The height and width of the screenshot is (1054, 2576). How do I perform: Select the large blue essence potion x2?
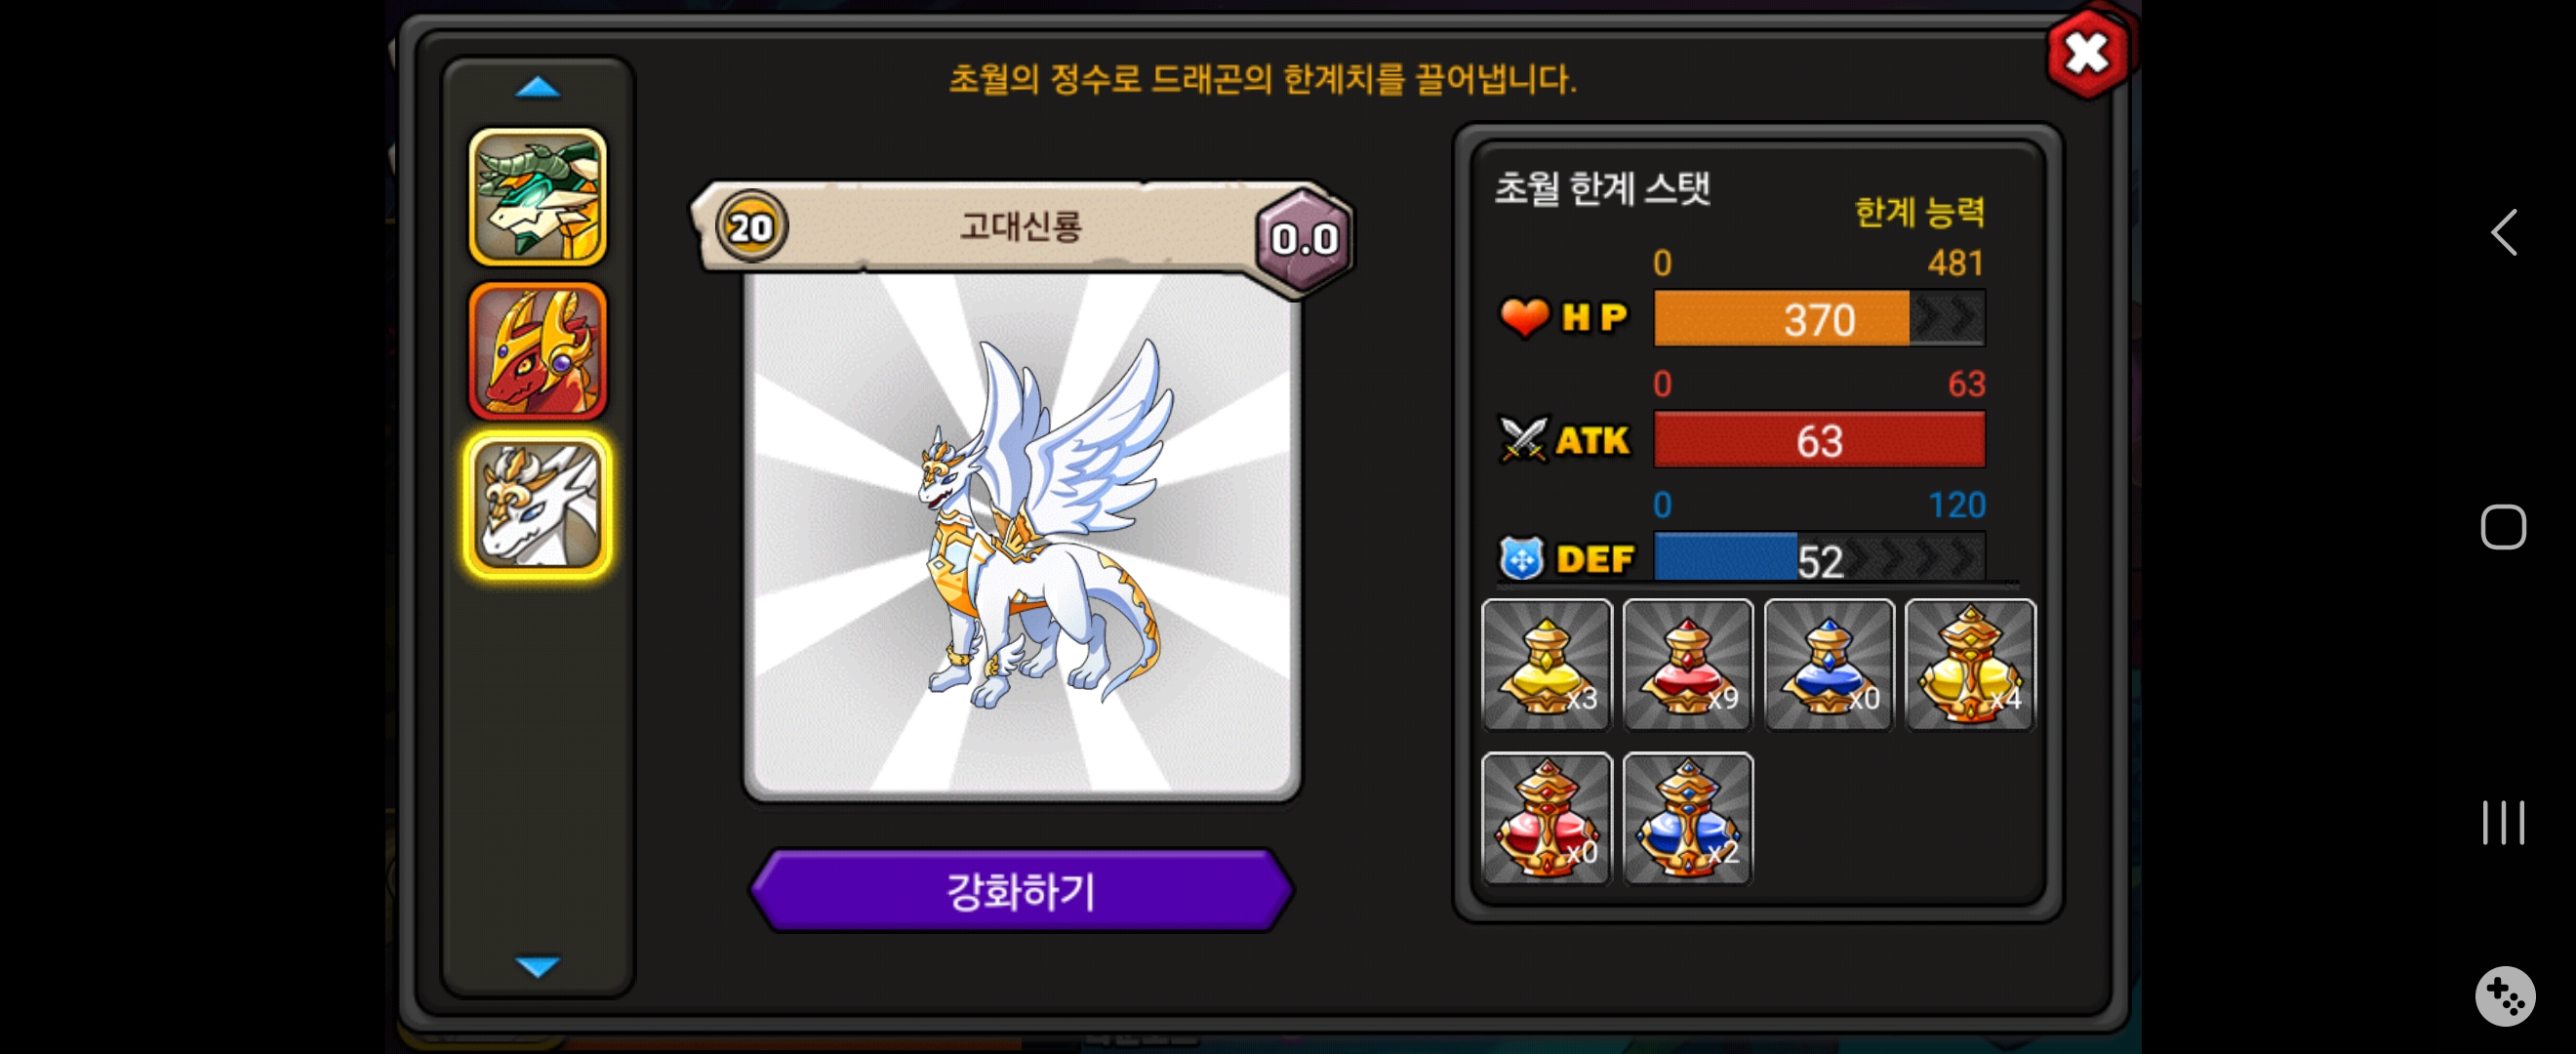coord(1687,818)
